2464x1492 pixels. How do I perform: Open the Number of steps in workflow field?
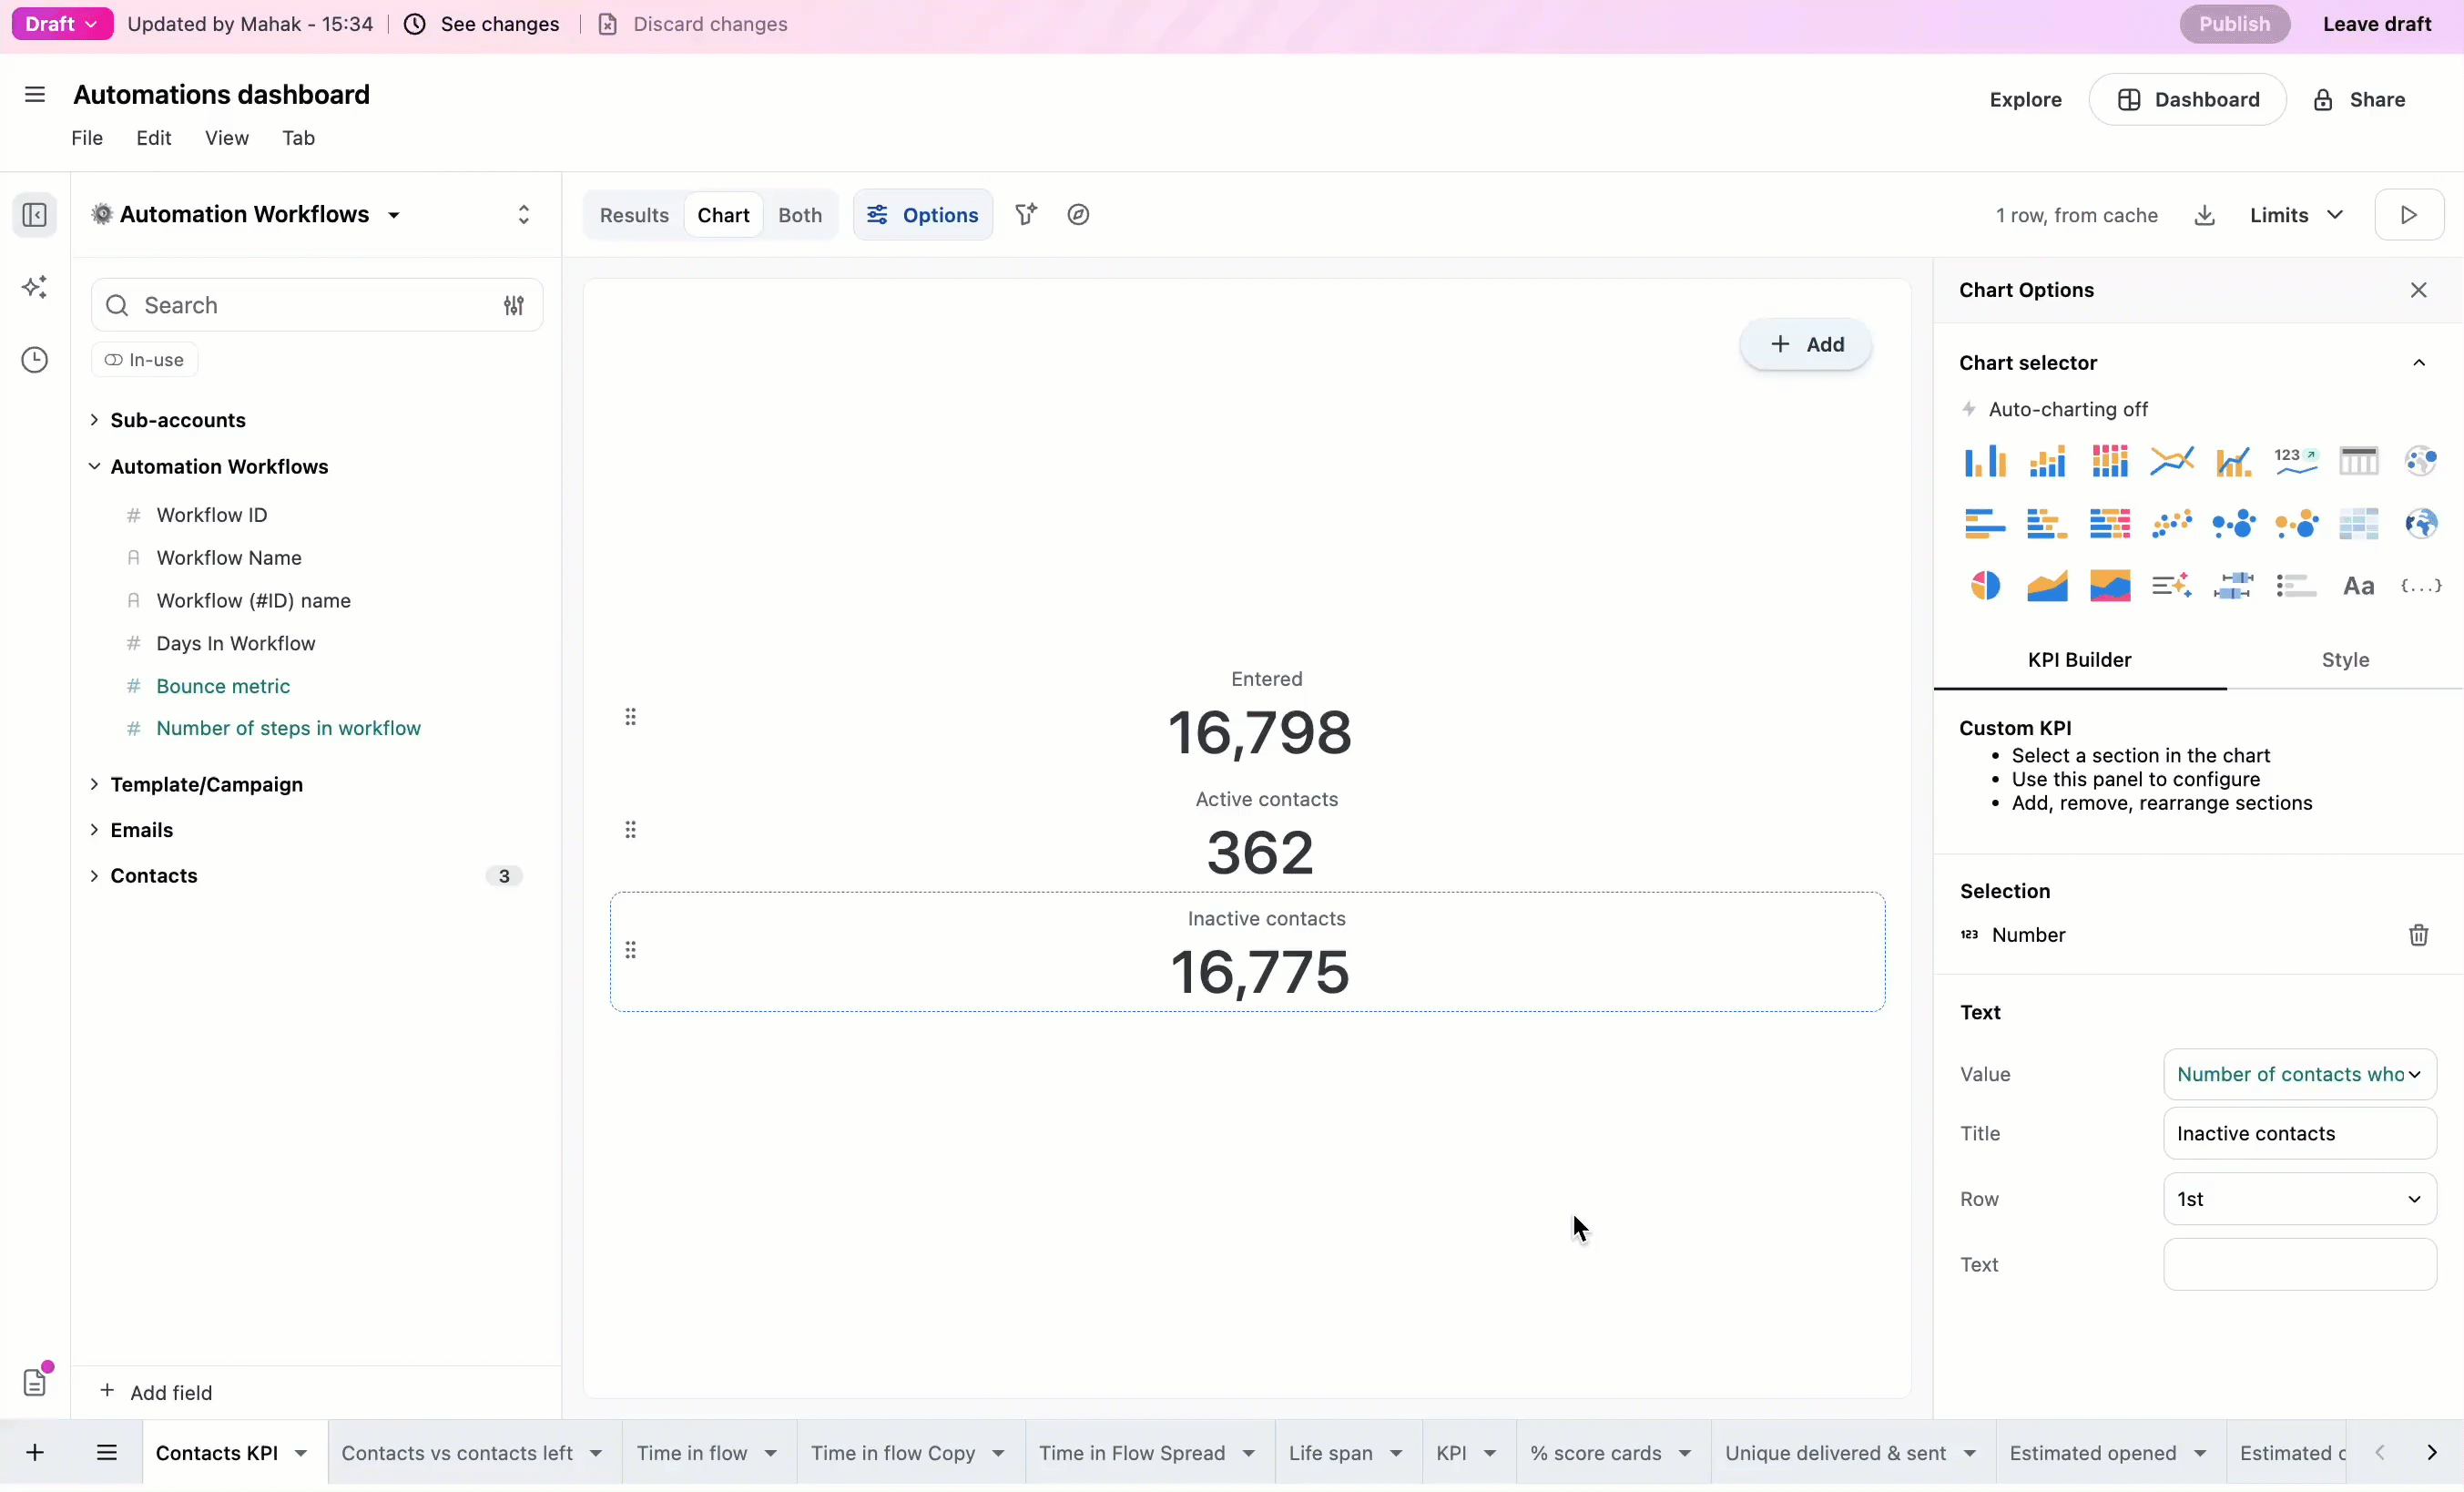coord(287,728)
